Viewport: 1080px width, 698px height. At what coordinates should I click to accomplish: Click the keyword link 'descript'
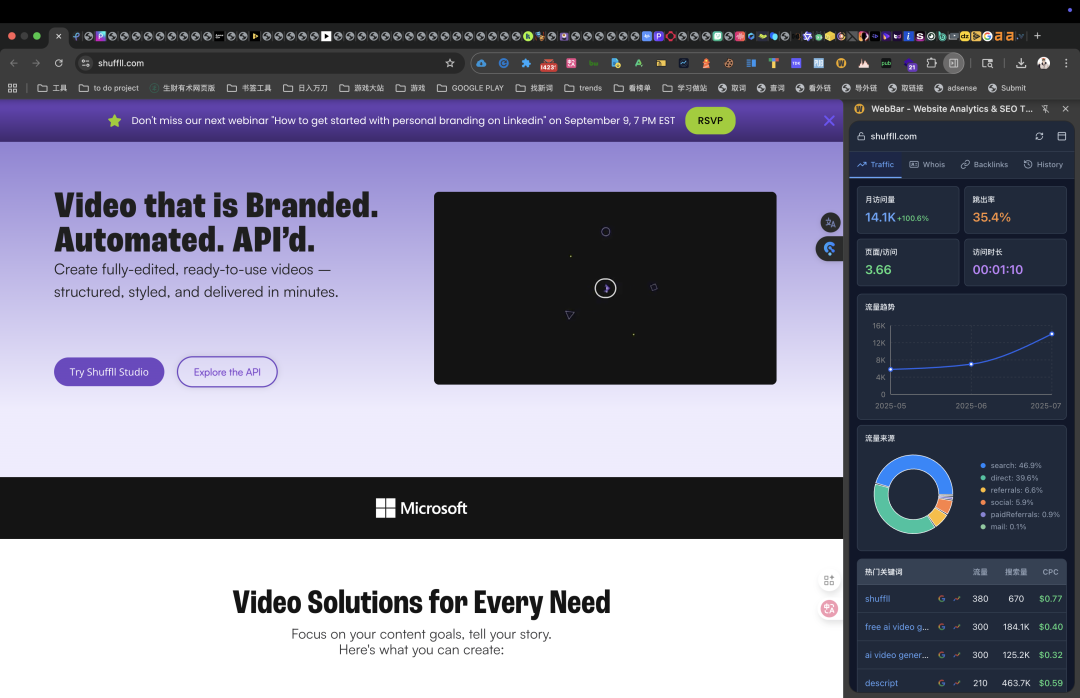point(882,683)
